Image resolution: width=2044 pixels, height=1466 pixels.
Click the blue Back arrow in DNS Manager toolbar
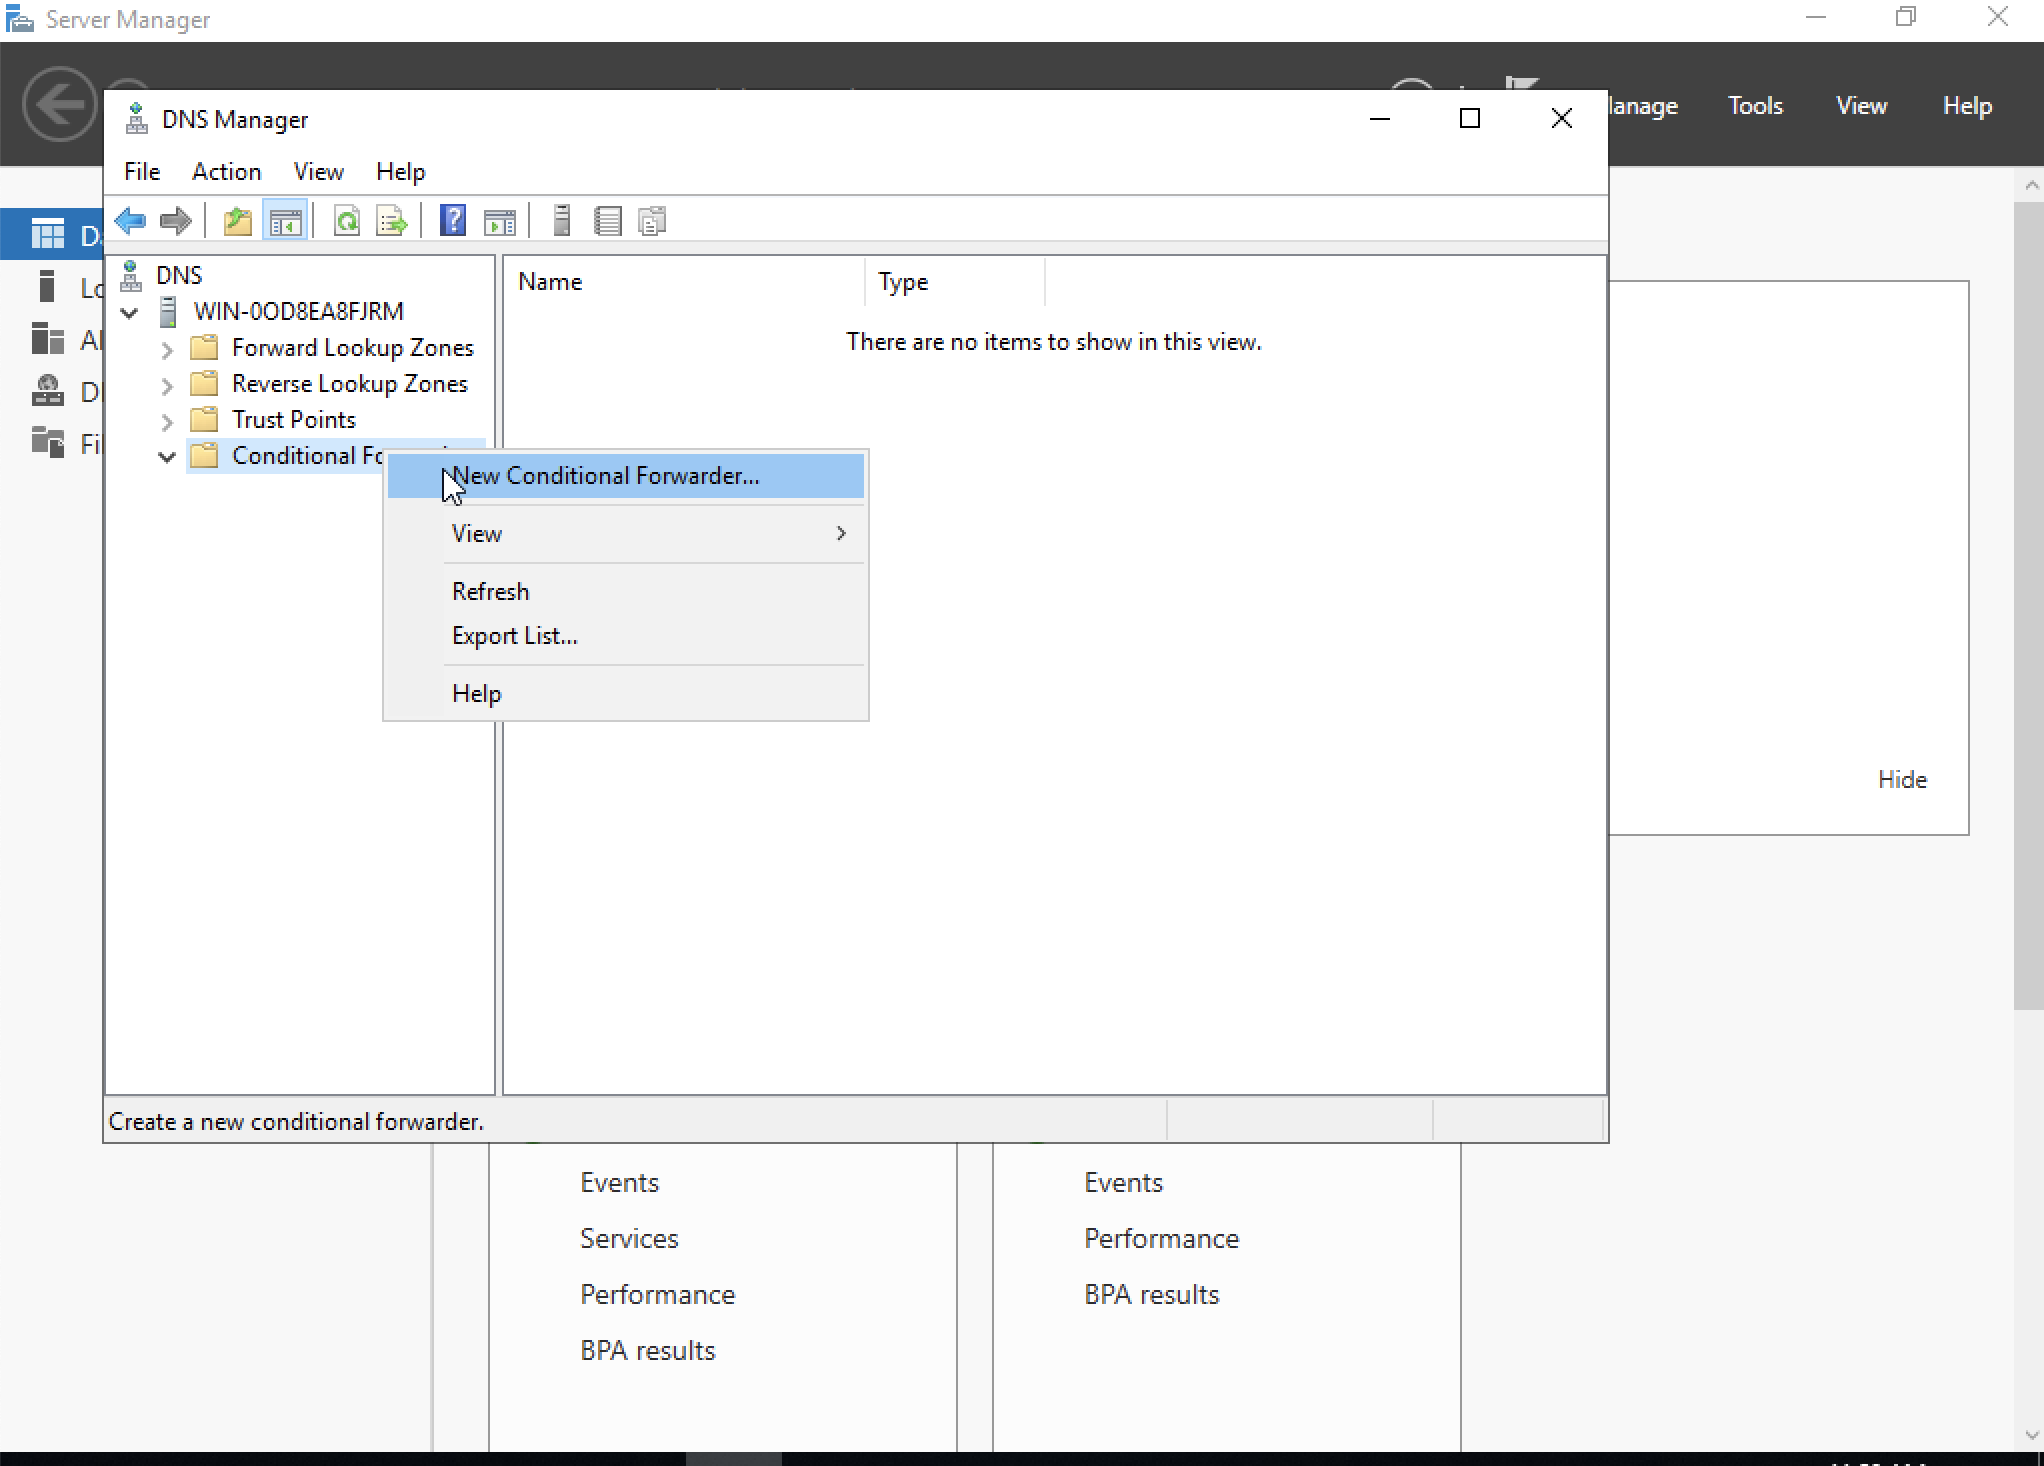(x=131, y=221)
